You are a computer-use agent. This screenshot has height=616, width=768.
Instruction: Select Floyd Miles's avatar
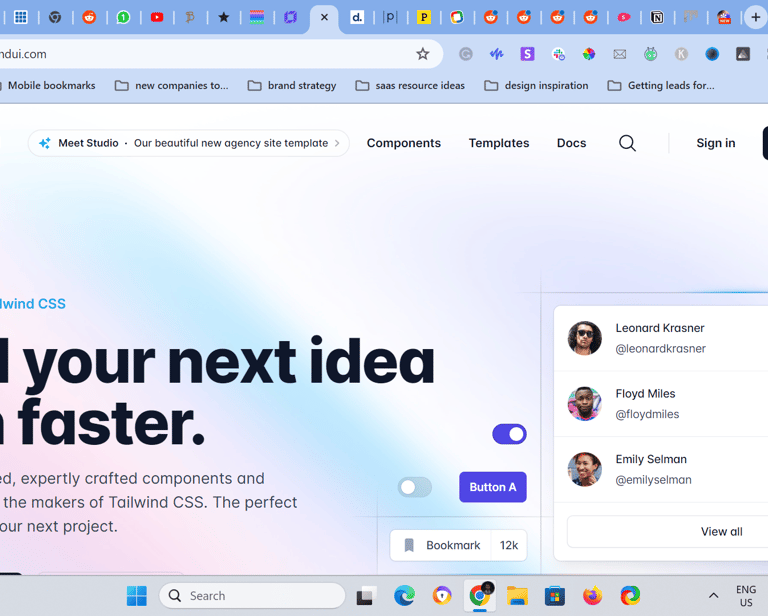[x=584, y=403]
